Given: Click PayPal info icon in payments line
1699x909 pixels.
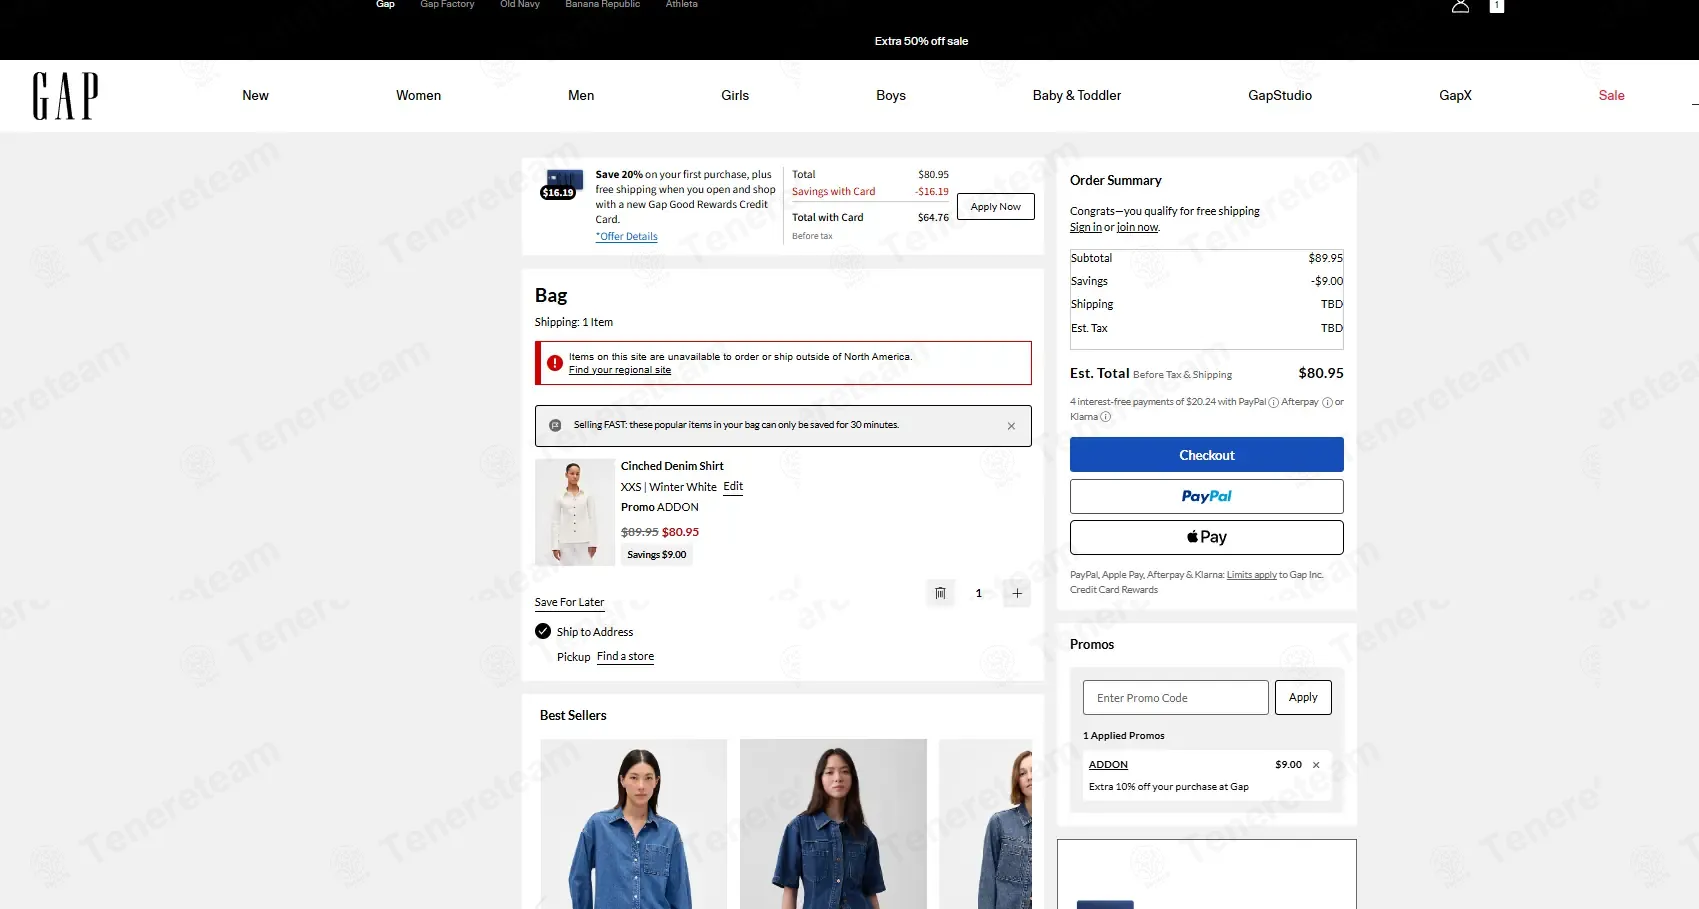Looking at the screenshot, I should click(1273, 403).
